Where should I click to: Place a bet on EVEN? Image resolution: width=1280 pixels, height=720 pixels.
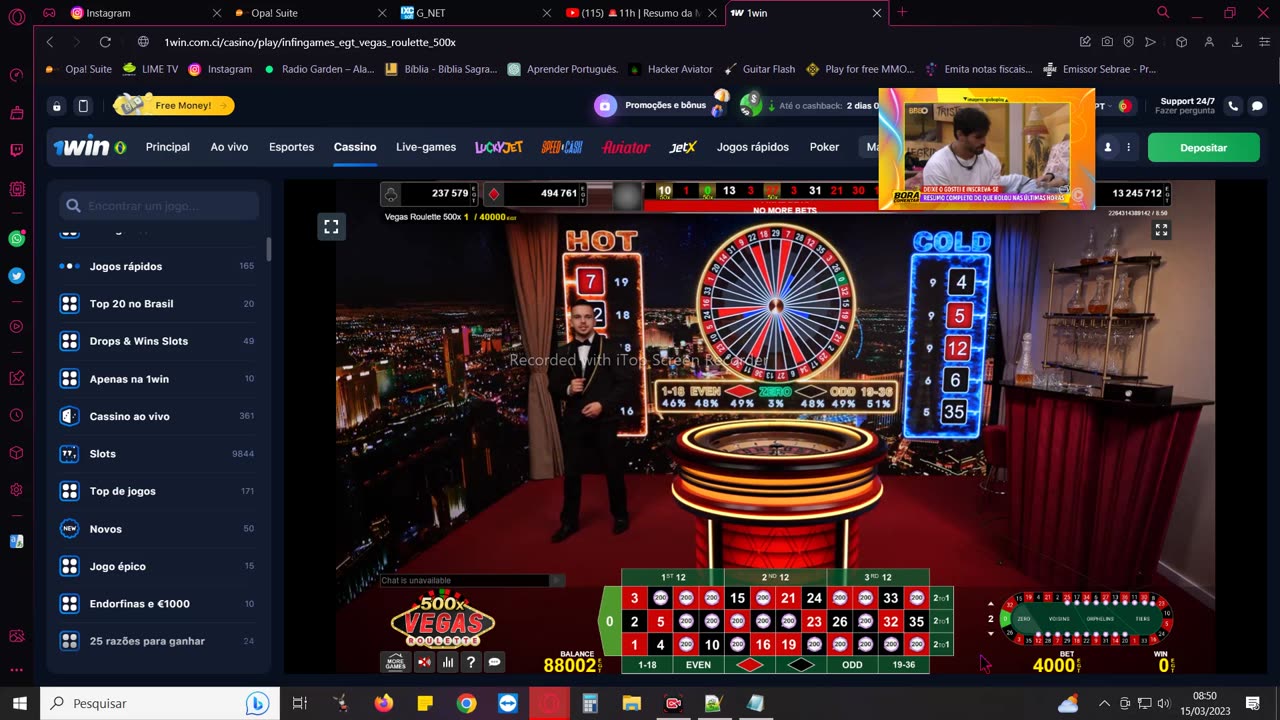click(698, 665)
